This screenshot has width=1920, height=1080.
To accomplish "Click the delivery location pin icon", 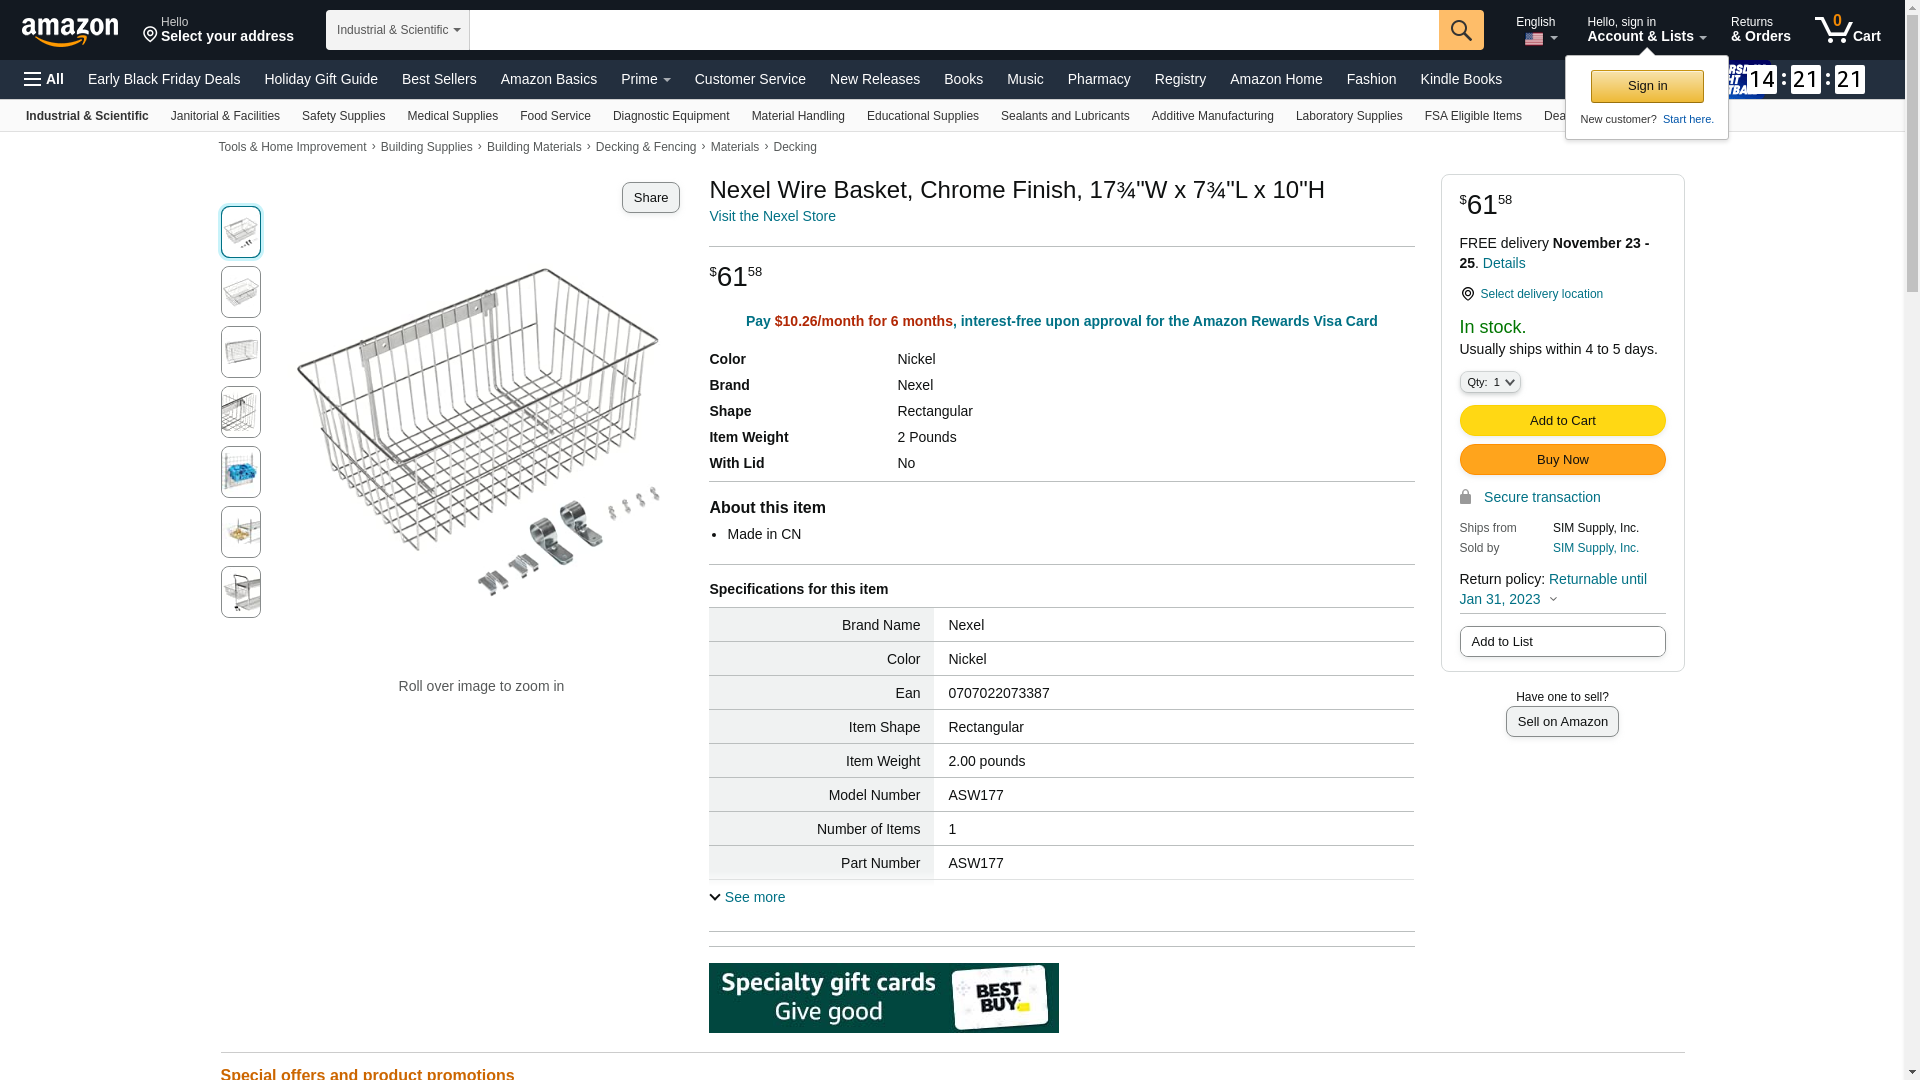I will point(1467,294).
